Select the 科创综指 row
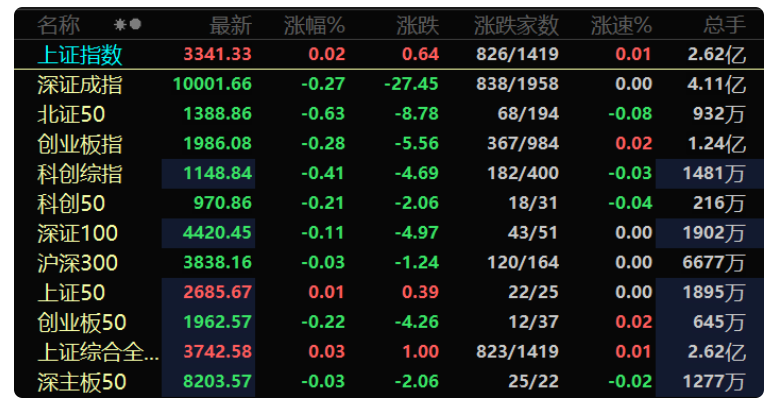 389,174
